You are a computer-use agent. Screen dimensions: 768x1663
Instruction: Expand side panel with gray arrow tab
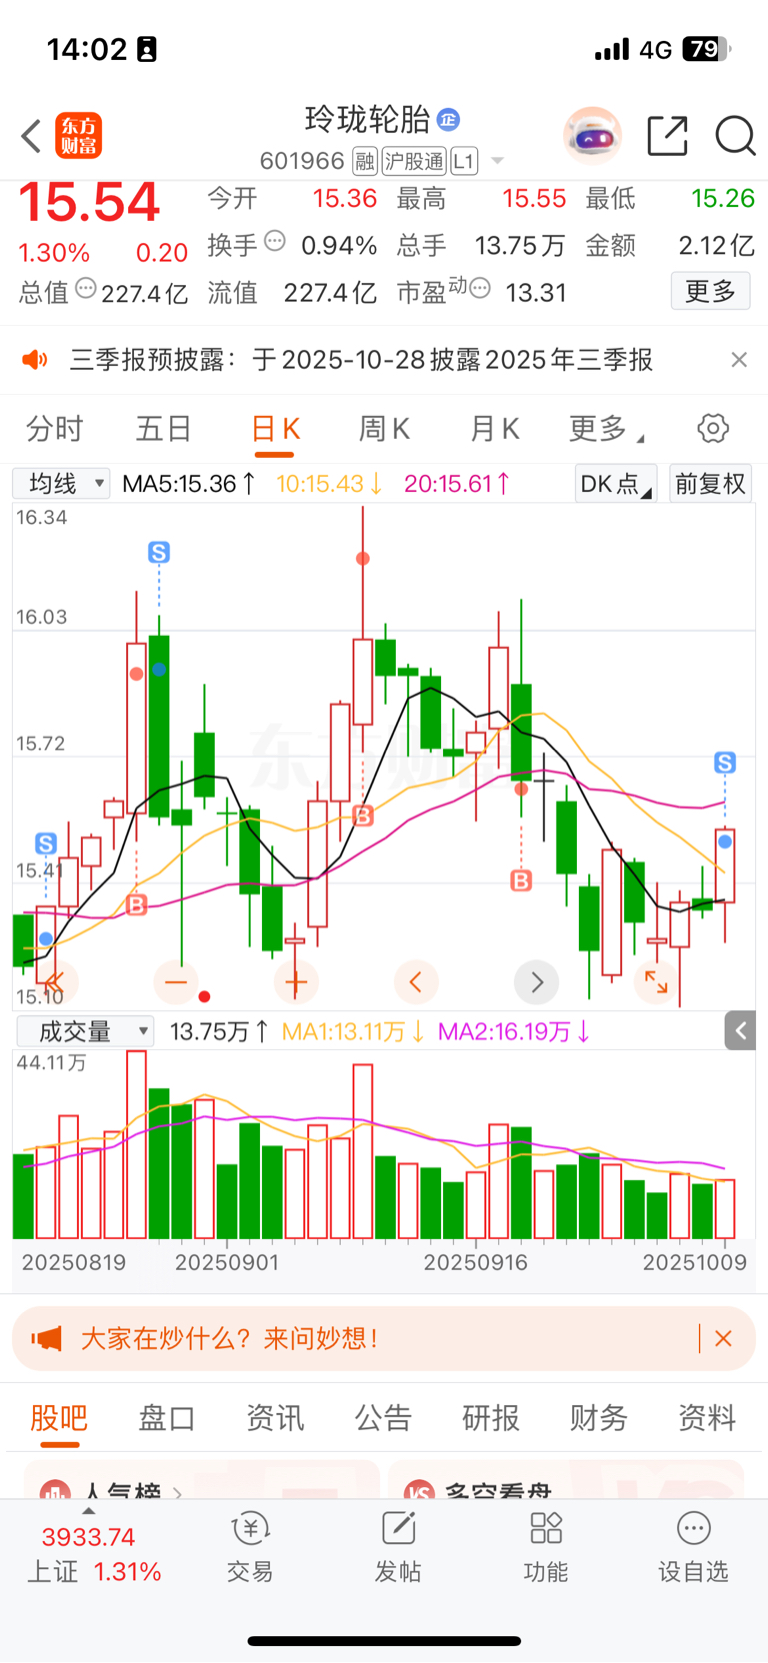point(740,1031)
